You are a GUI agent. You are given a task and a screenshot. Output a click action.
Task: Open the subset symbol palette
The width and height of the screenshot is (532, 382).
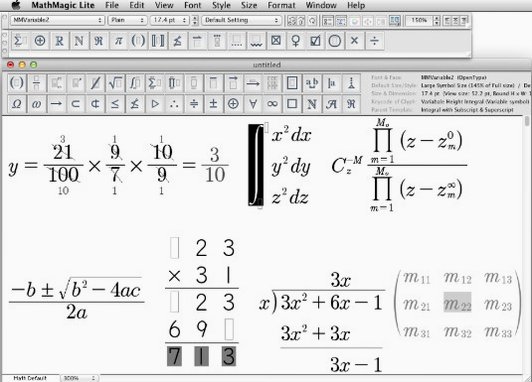coord(76,103)
